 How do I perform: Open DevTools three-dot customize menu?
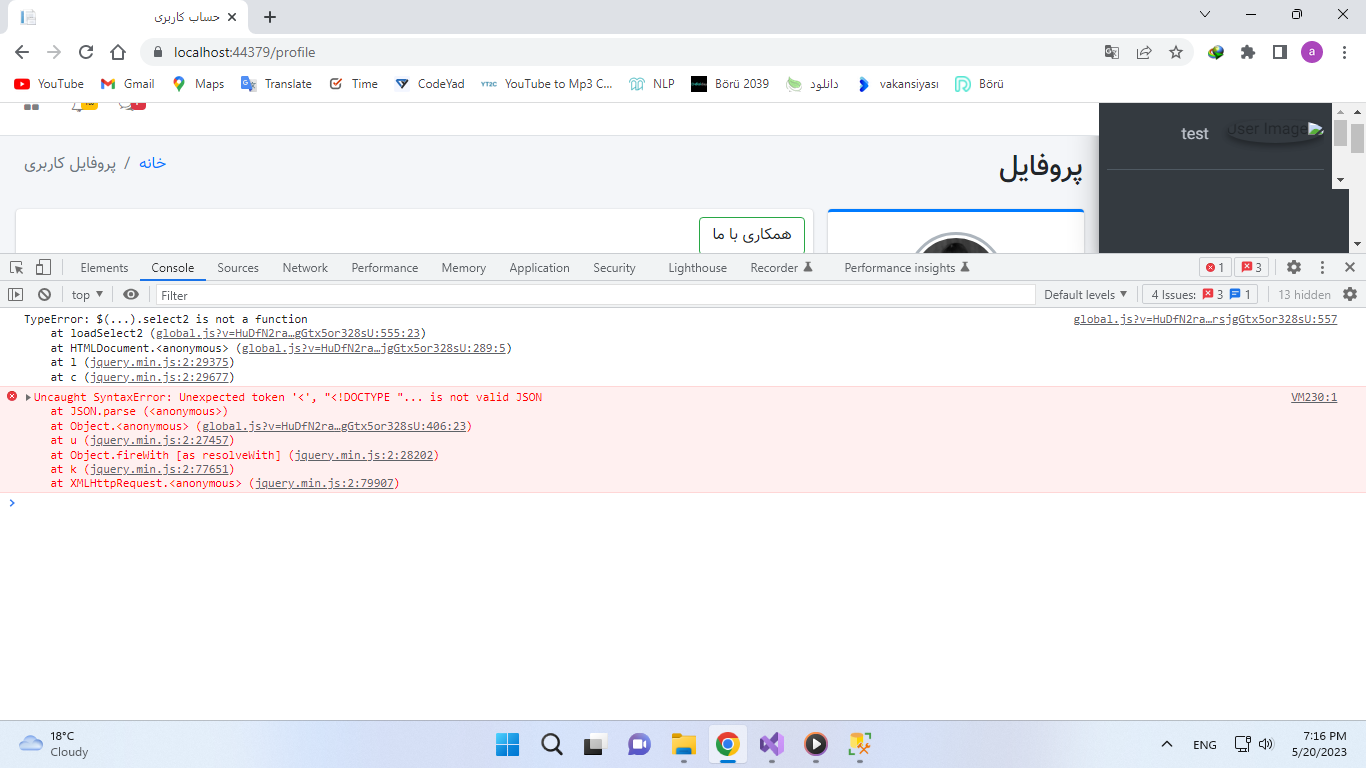pos(1322,267)
